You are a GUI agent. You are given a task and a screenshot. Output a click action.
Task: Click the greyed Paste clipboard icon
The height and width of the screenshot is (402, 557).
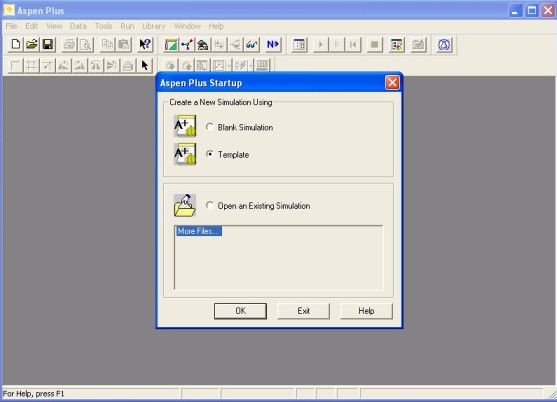tap(124, 45)
